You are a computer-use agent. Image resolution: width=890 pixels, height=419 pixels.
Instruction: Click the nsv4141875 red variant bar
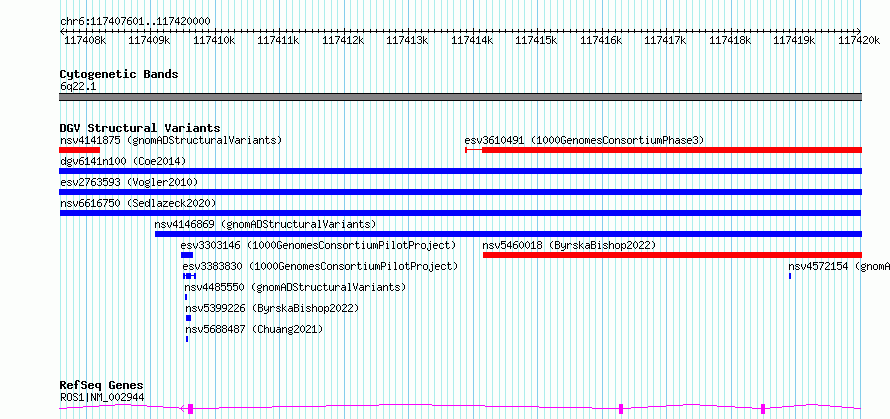[x=79, y=150]
